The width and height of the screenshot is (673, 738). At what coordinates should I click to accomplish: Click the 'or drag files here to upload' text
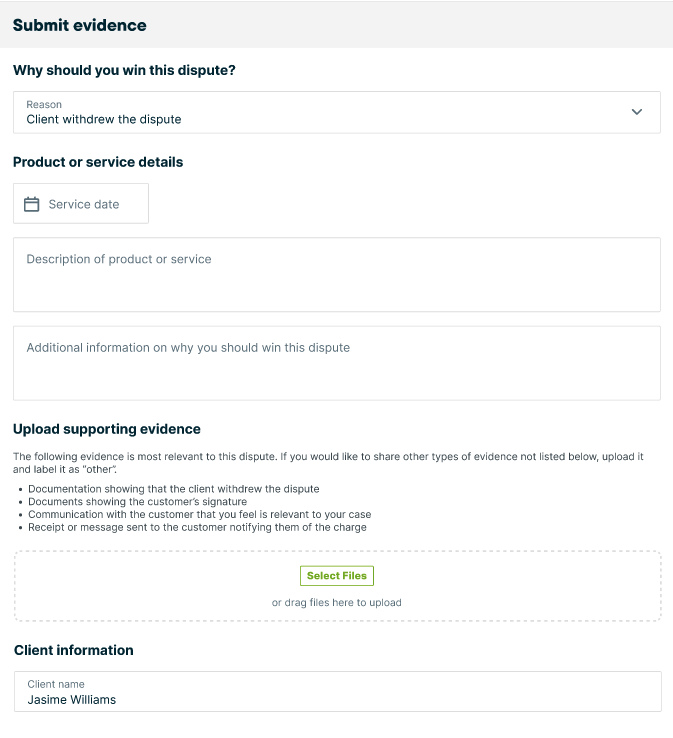tap(336, 602)
